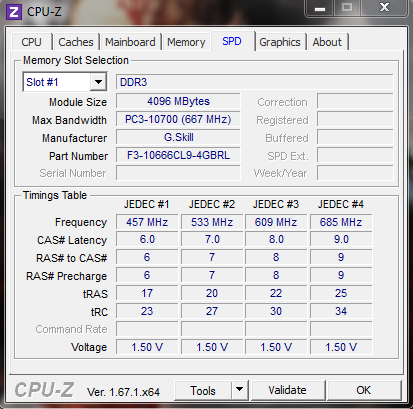The height and width of the screenshot is (409, 413).
Task: Click the CAS# Latency 7.0 cell
Action: pyautogui.click(x=212, y=239)
